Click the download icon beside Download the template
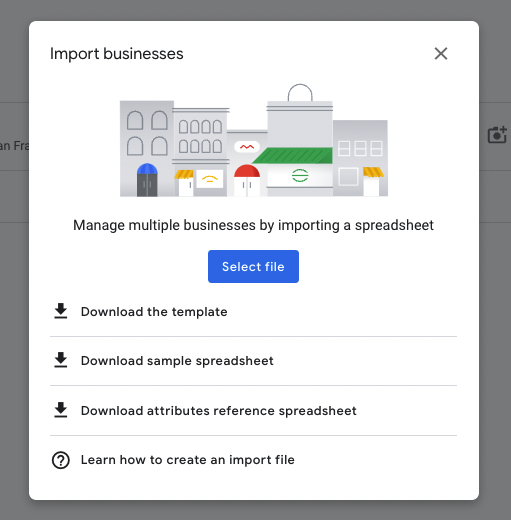Screen dimensions: 511x520 [61, 311]
